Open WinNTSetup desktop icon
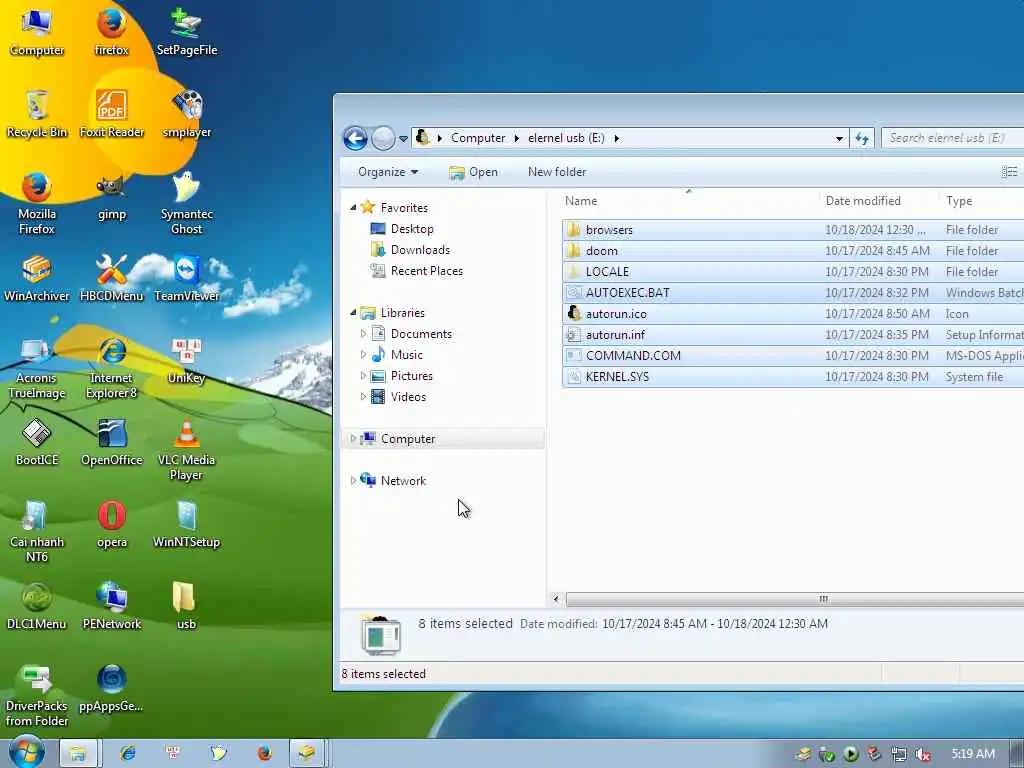 [187, 524]
